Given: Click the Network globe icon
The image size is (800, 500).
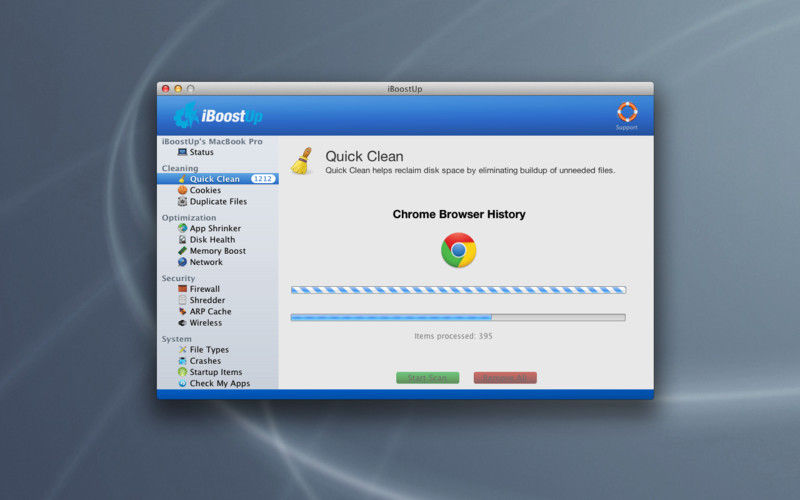Looking at the screenshot, I should click(182, 262).
